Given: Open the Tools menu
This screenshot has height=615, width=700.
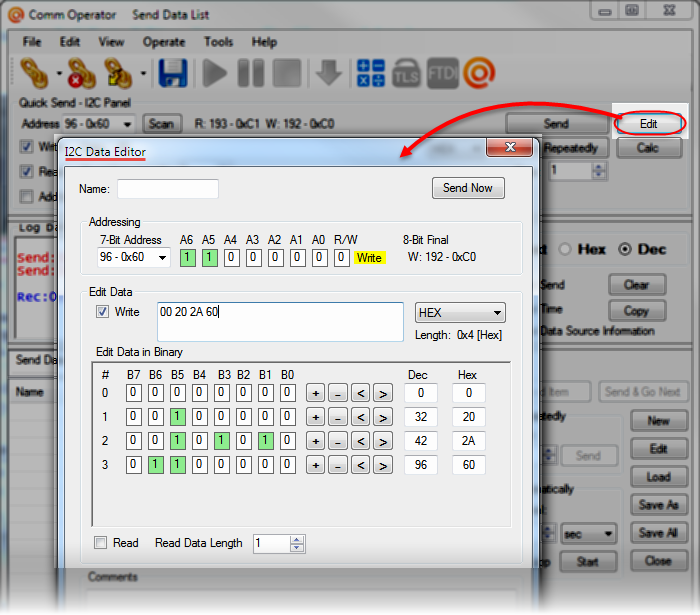Looking at the screenshot, I should [219, 42].
